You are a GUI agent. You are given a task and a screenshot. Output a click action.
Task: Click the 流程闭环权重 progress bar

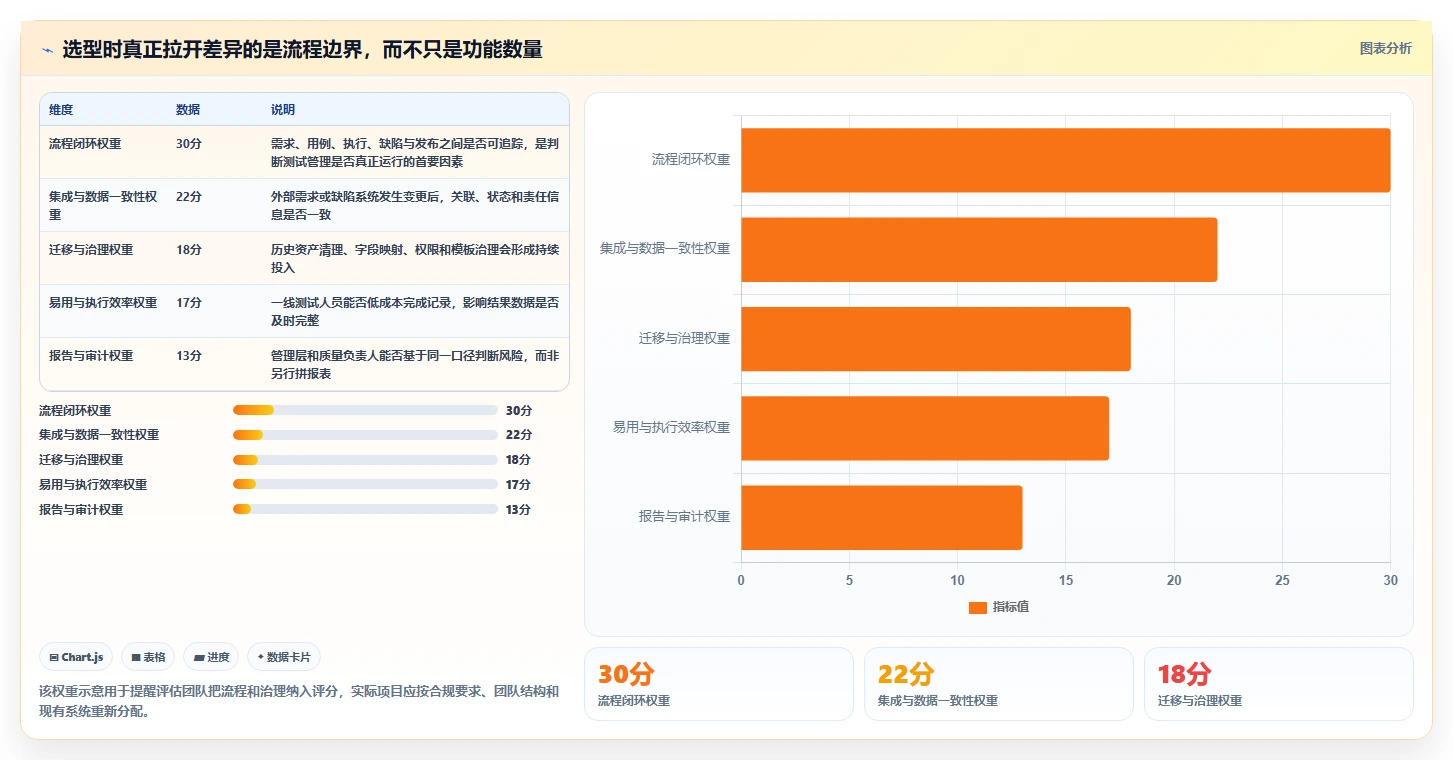[x=365, y=410]
